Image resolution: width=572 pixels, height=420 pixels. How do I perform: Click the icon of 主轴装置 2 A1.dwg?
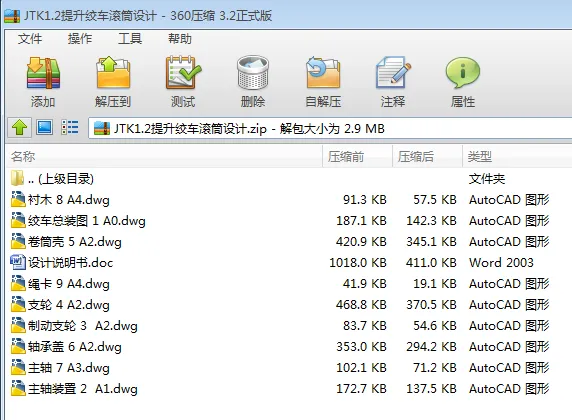pos(18,388)
